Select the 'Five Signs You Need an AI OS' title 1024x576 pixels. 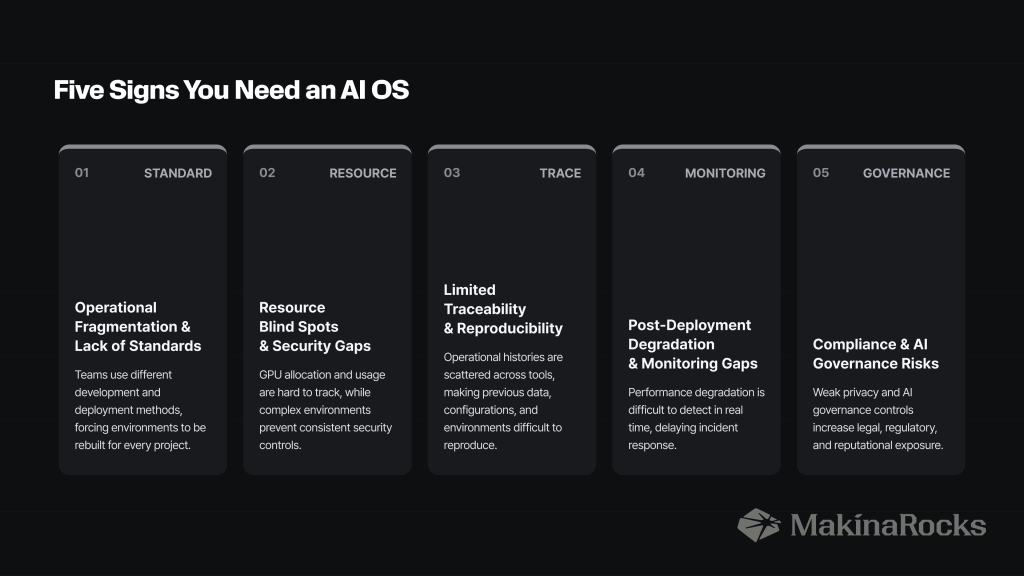click(231, 90)
